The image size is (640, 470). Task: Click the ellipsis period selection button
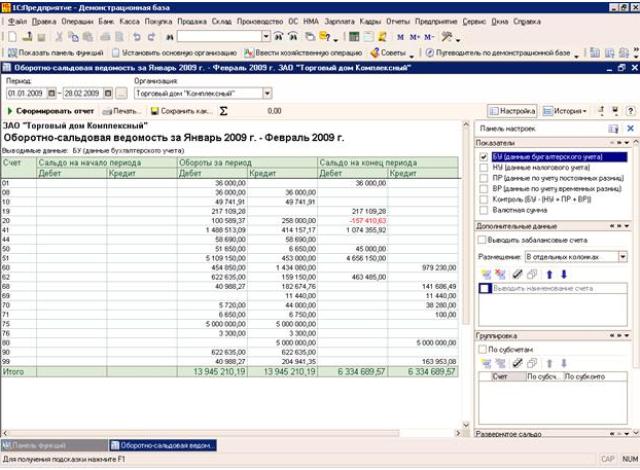[x=121, y=93]
